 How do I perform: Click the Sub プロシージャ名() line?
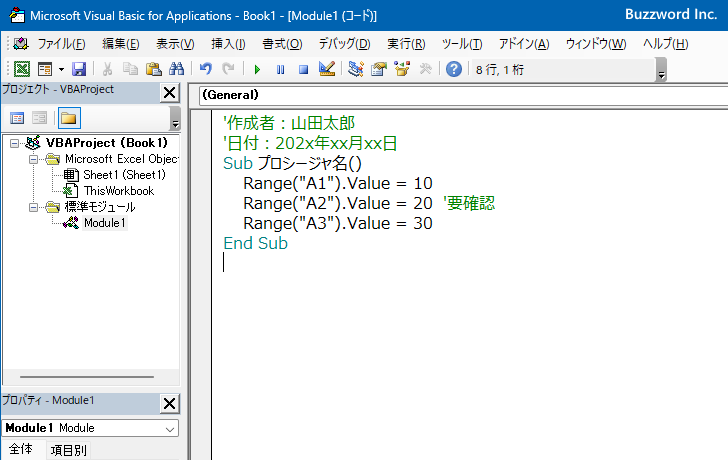tap(292, 163)
